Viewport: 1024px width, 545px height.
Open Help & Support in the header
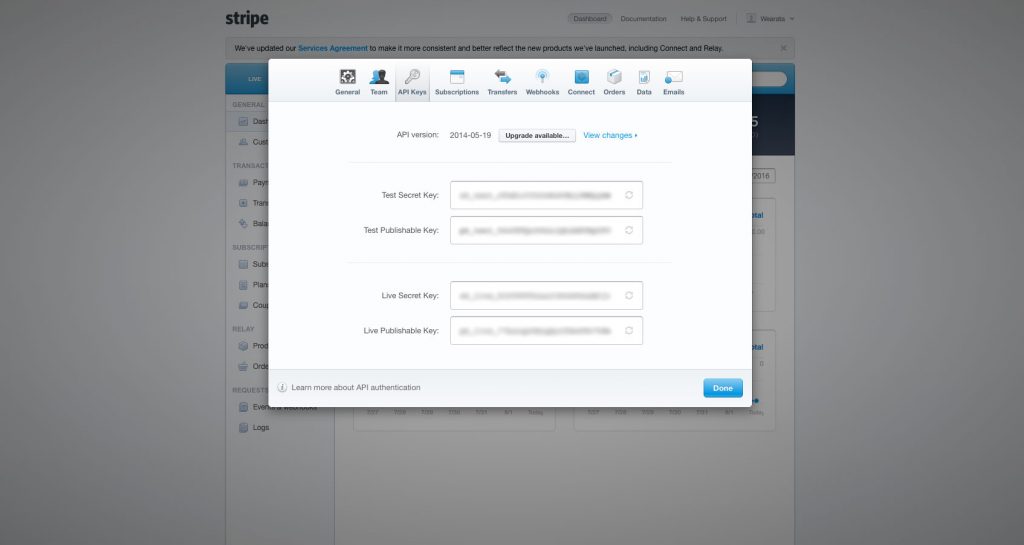point(703,19)
